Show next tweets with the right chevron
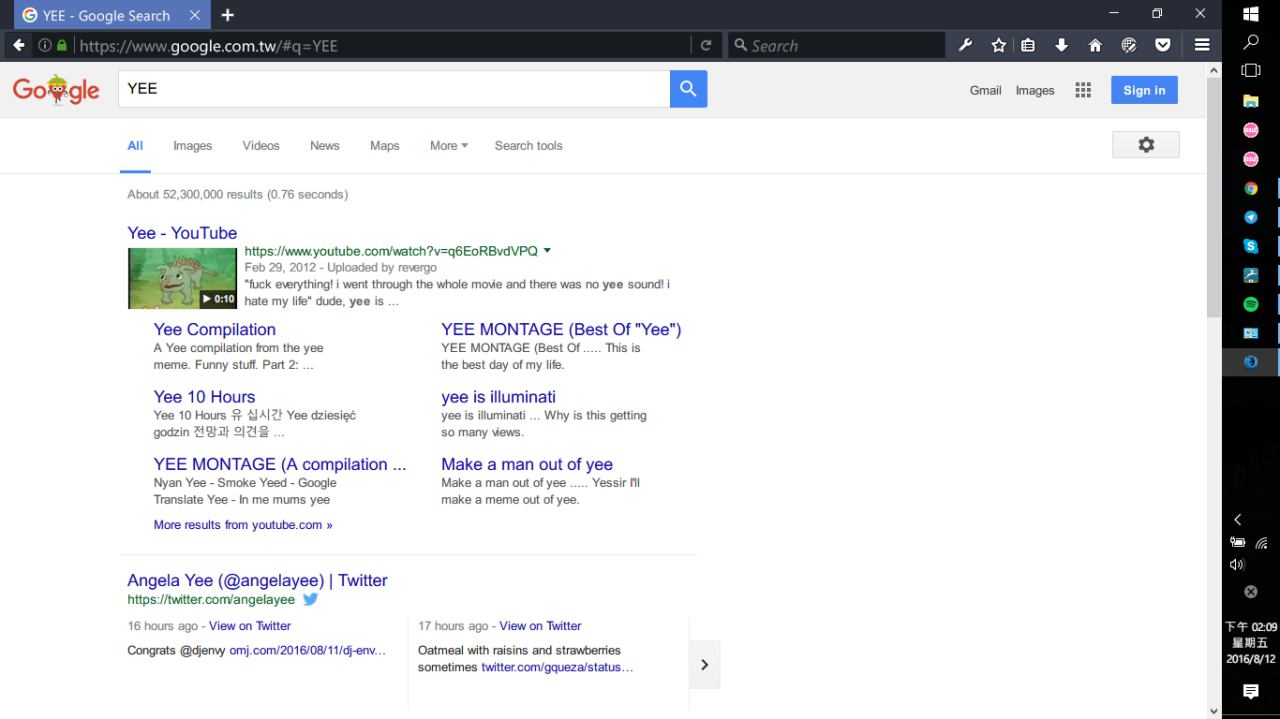Screen dimensions: 1280x719 (x=704, y=665)
